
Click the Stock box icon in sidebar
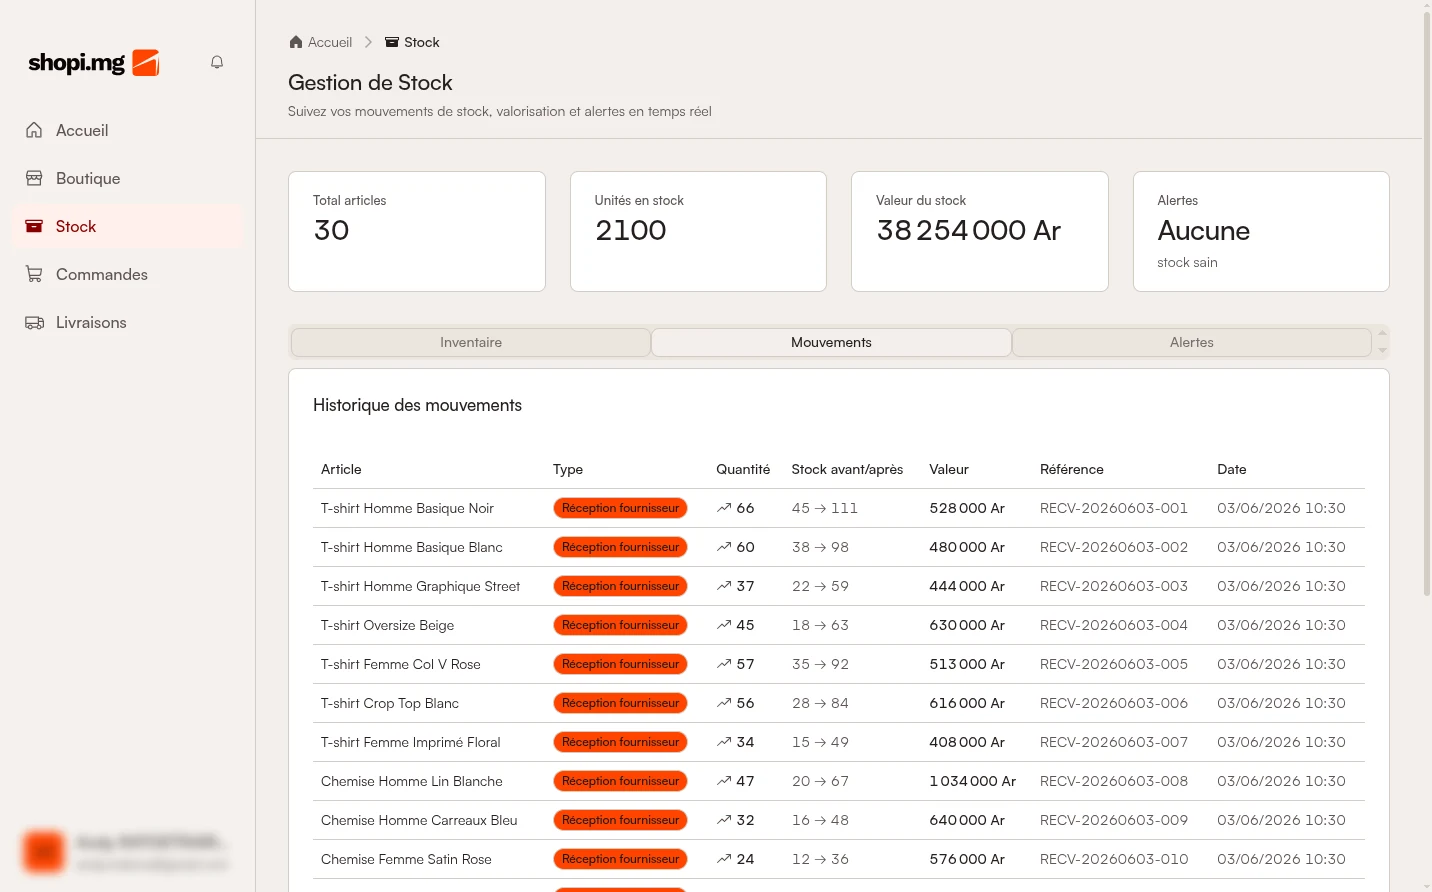pyautogui.click(x=34, y=226)
